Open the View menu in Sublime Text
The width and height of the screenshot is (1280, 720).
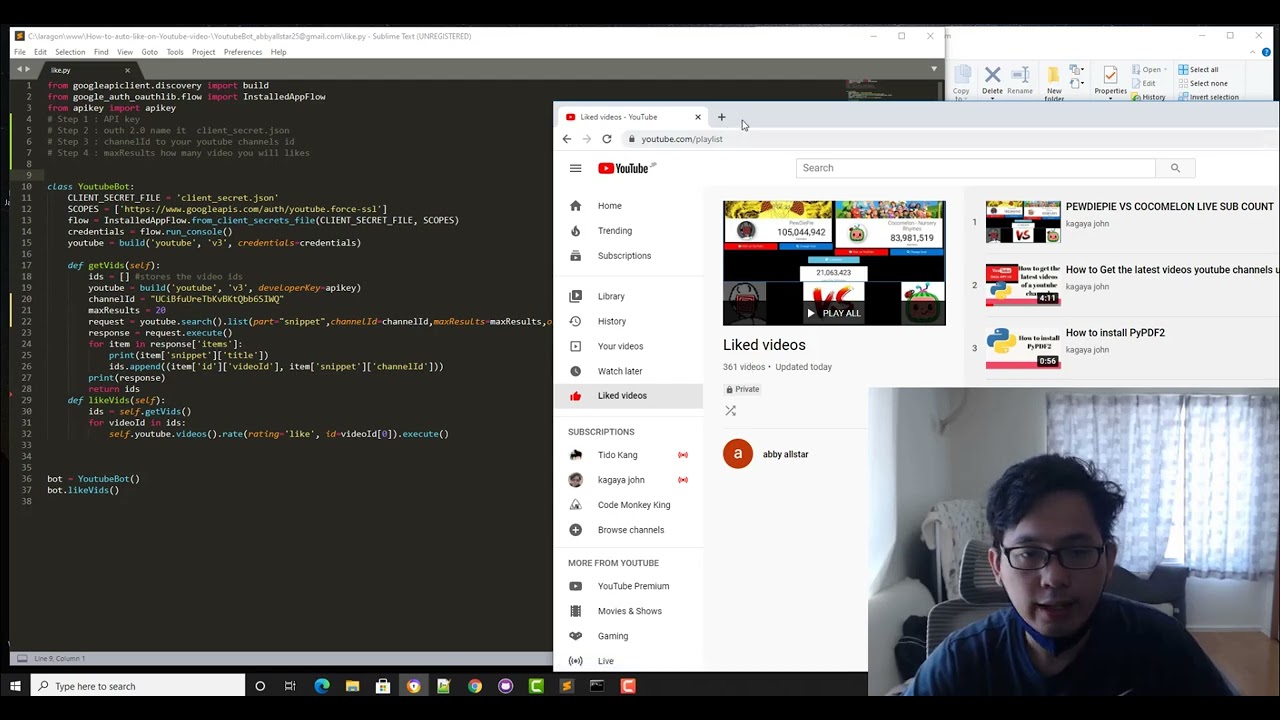[x=125, y=52]
